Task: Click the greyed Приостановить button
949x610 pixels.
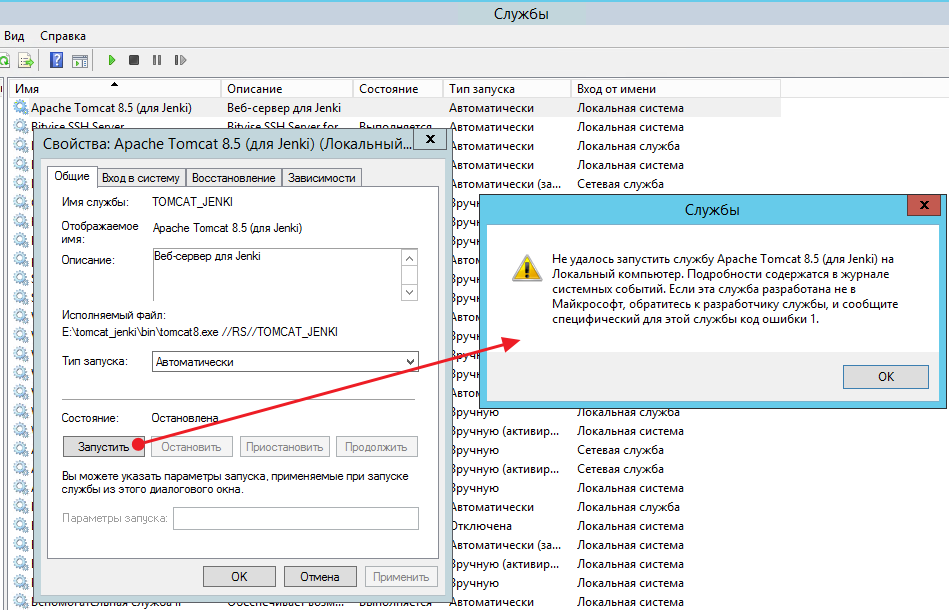Action: [x=284, y=447]
